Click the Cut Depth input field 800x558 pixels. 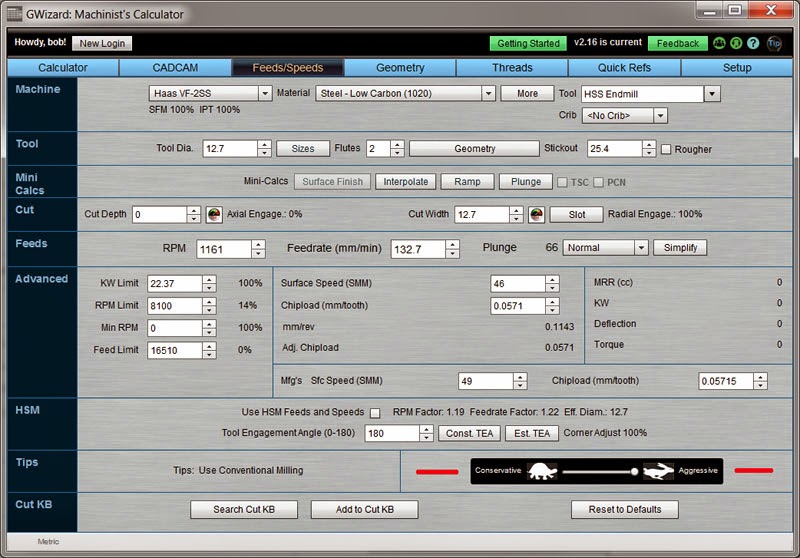(160, 215)
